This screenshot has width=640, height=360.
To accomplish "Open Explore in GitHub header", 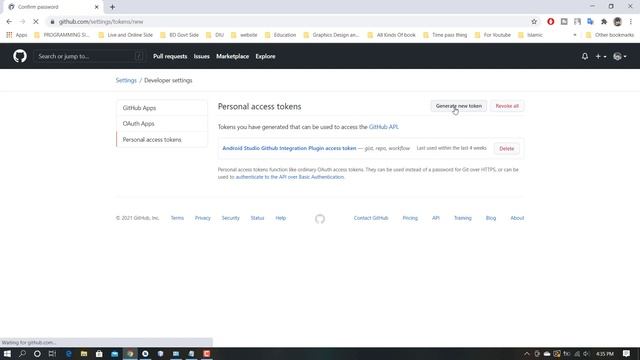I will (x=265, y=56).
